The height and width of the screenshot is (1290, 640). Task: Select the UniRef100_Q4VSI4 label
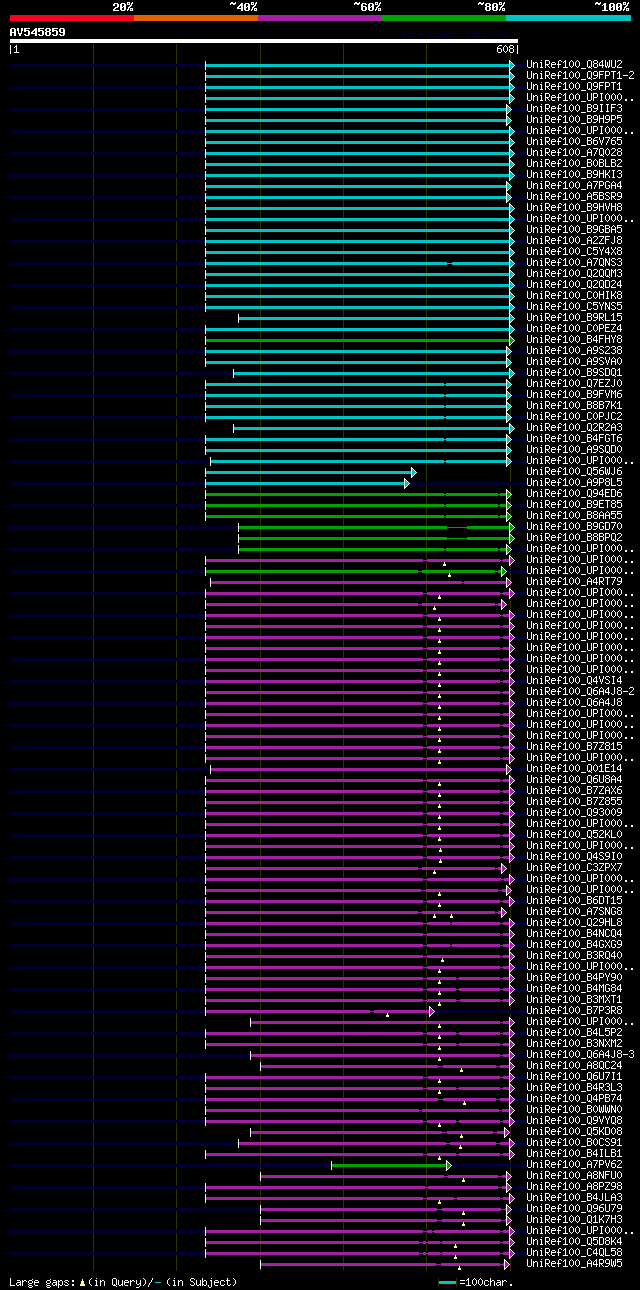tap(574, 680)
